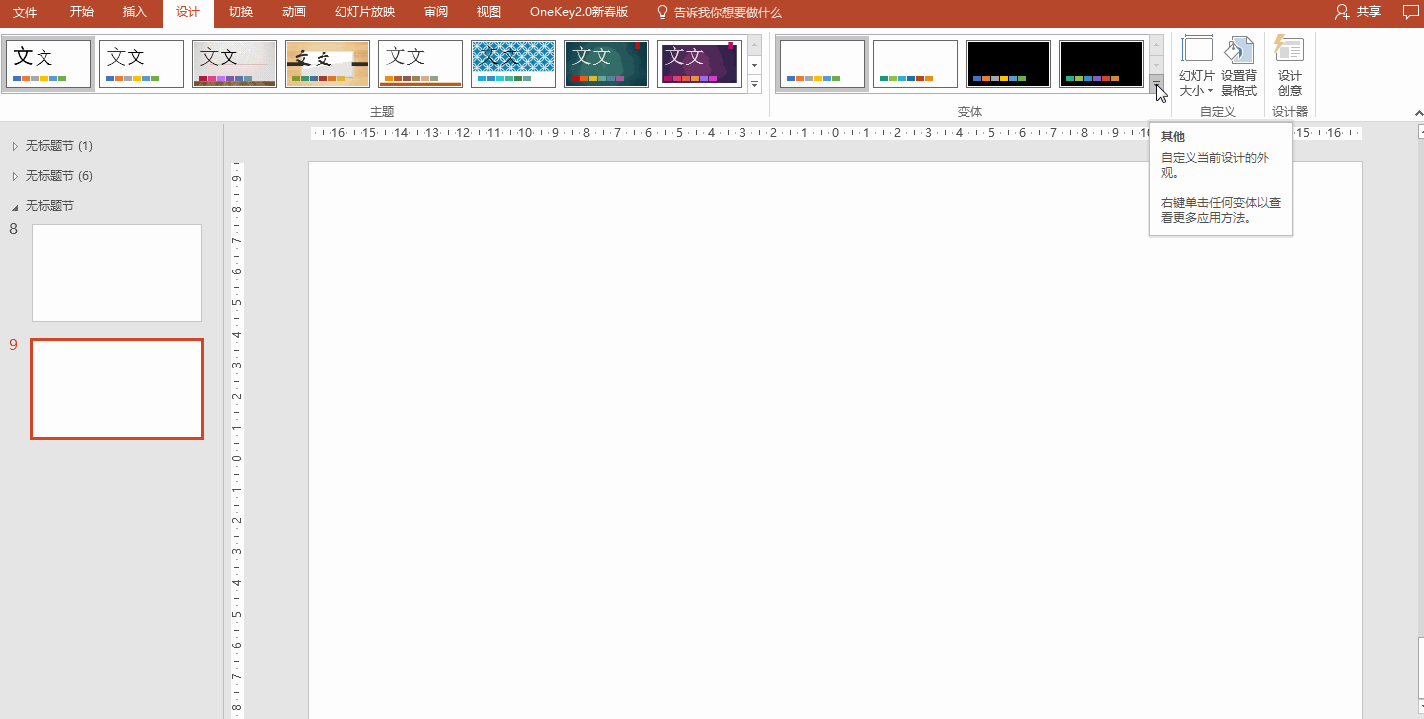Switch to the 切换 ribbon tab
The image size is (1424, 719).
click(240, 12)
